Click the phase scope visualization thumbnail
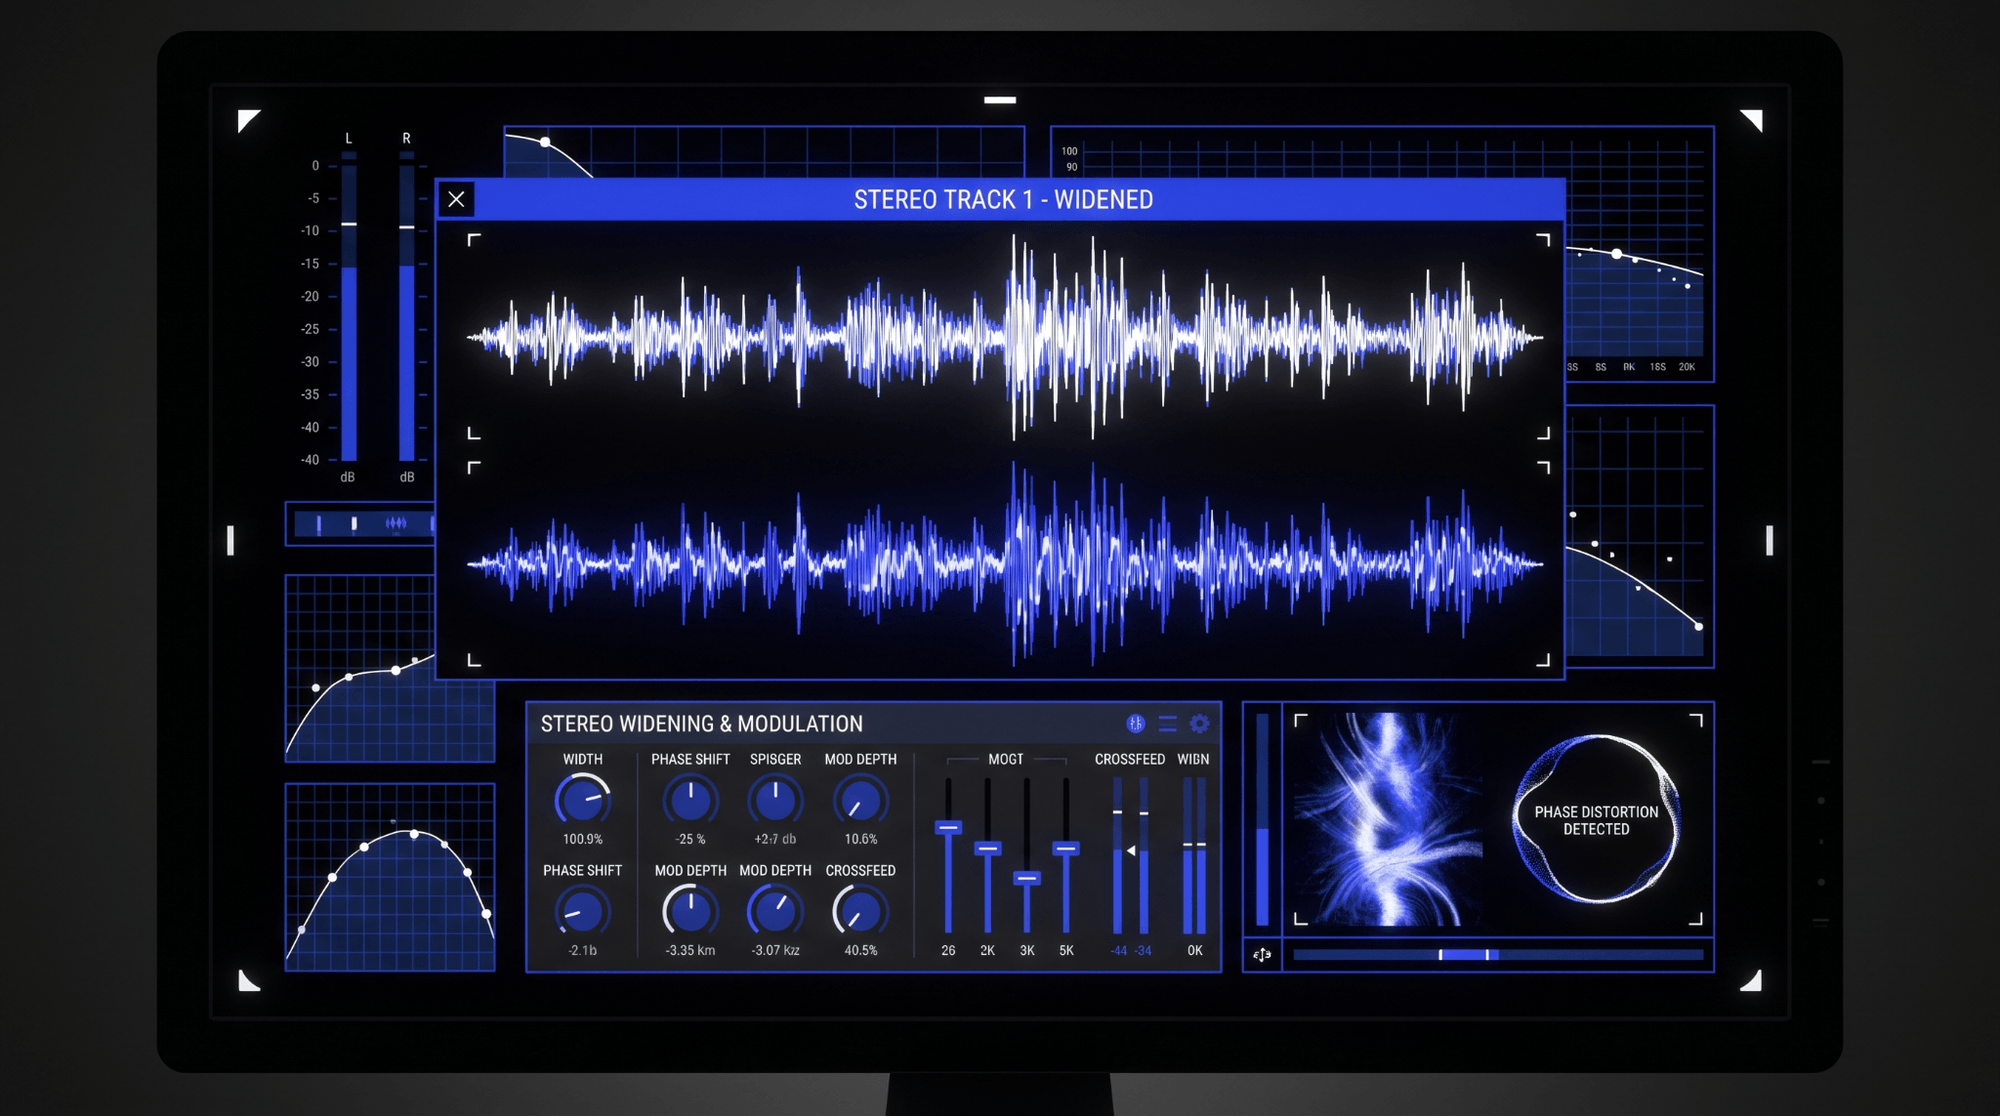This screenshot has width=2000, height=1116. click(1390, 819)
